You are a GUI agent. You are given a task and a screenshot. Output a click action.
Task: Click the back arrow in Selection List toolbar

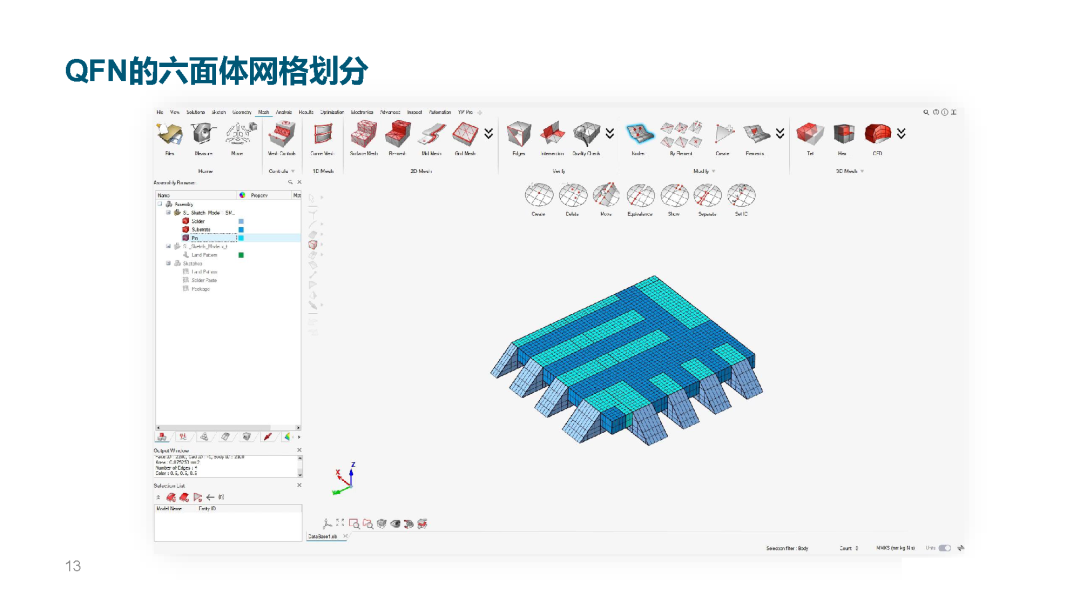coord(210,497)
